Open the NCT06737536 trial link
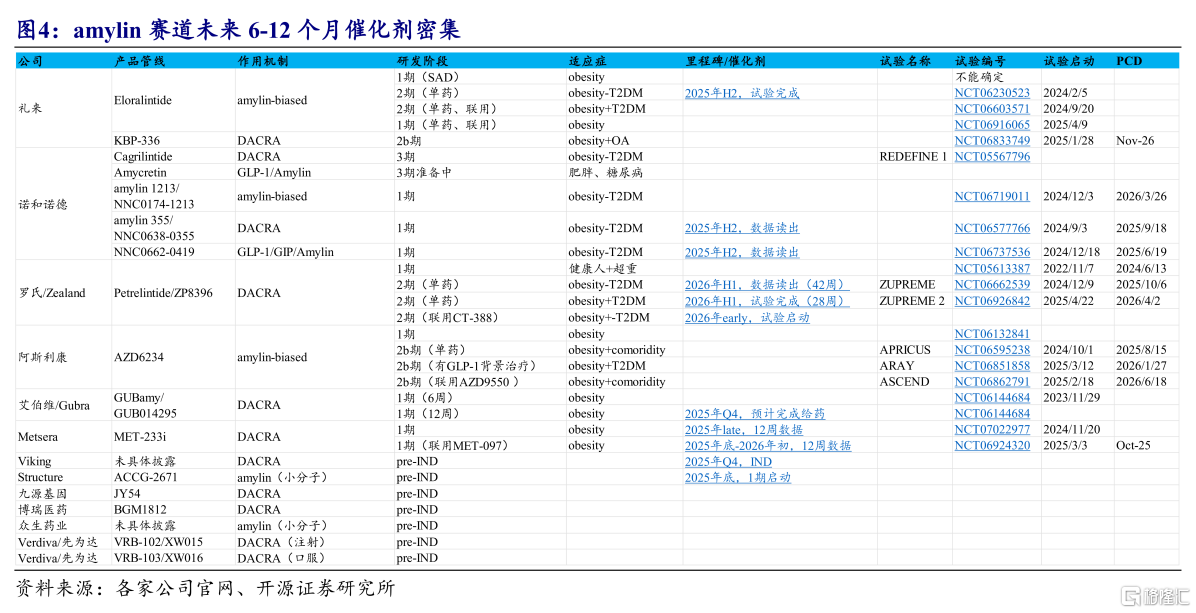Image resolution: width=1196 pixels, height=613 pixels. click(x=992, y=252)
